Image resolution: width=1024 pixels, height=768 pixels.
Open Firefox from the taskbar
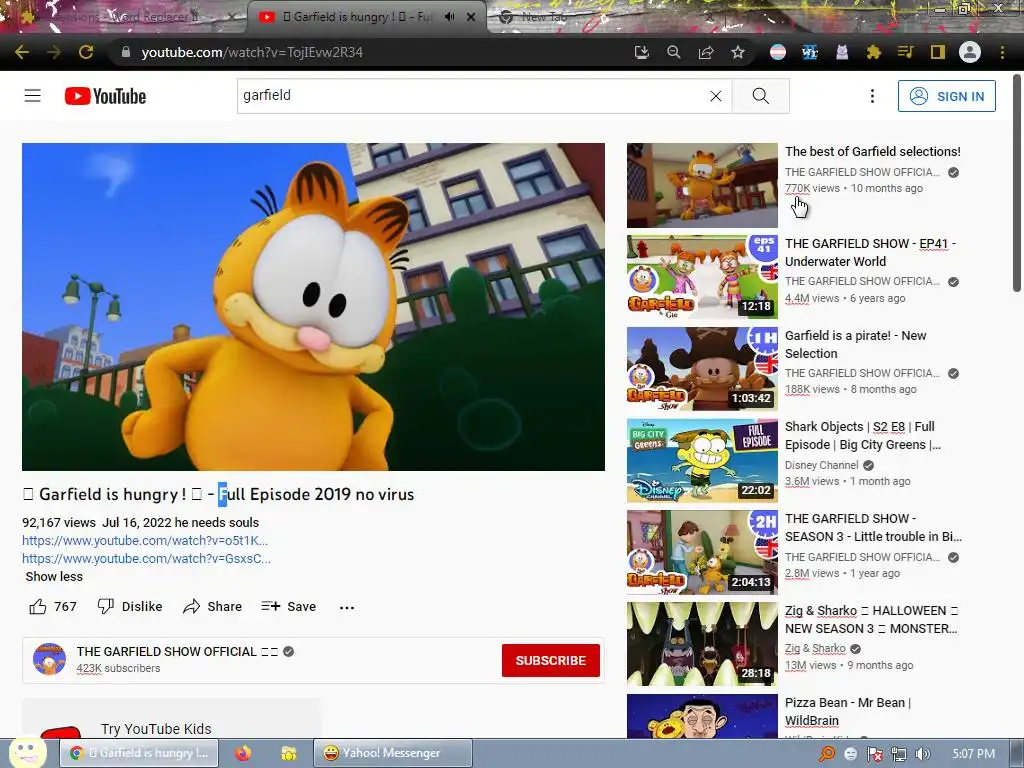point(243,753)
